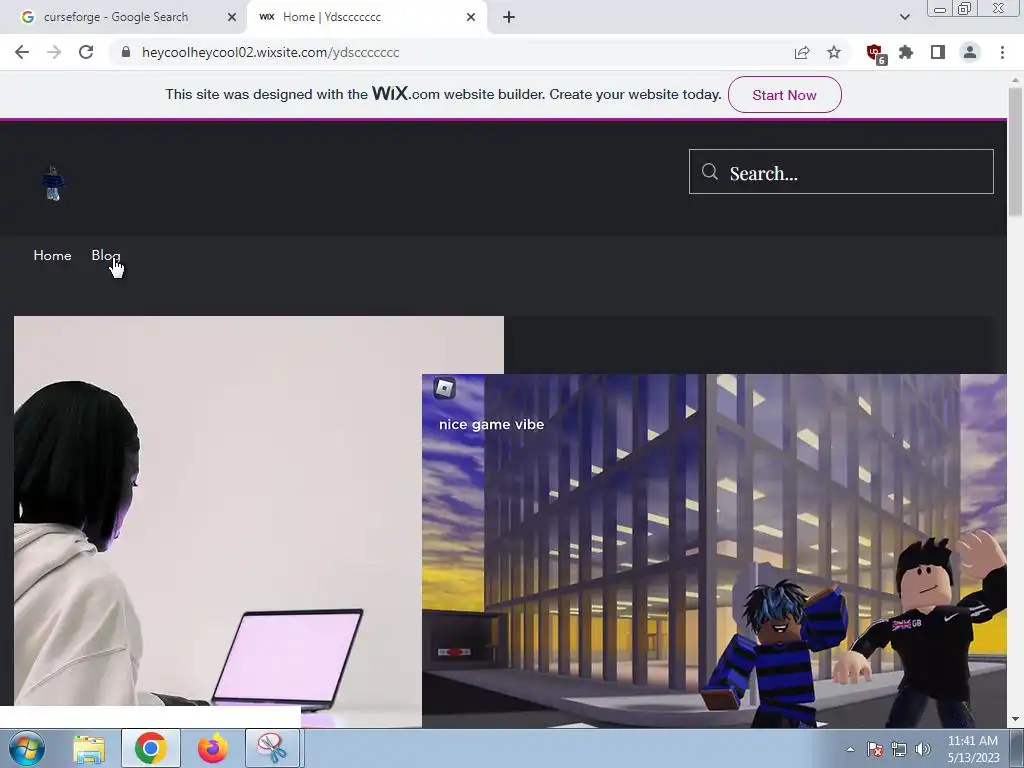Open the Snipping Tool taskbar icon
1024x768 pixels.
point(272,748)
